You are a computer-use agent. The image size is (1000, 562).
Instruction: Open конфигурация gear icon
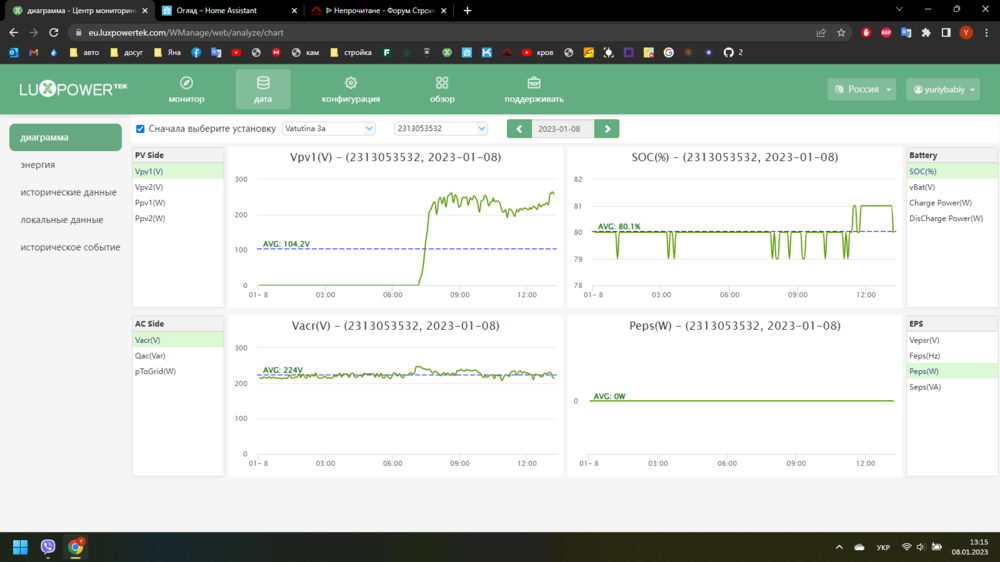pyautogui.click(x=350, y=83)
